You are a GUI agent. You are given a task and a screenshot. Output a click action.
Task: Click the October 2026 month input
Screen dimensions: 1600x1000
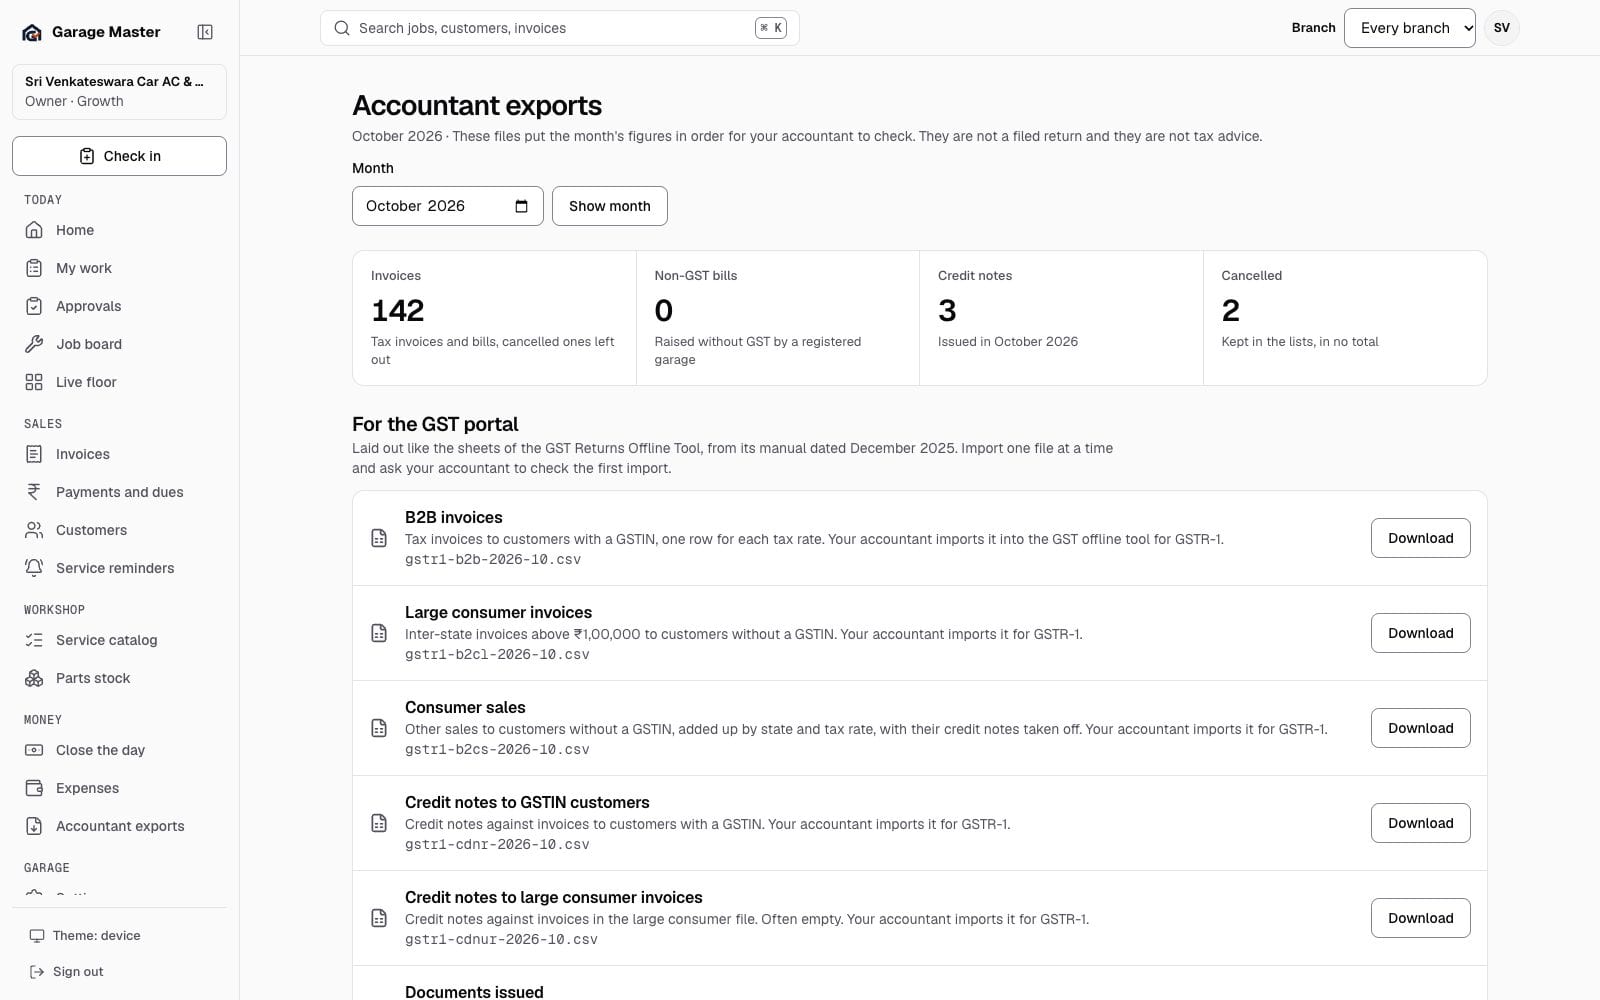[448, 206]
